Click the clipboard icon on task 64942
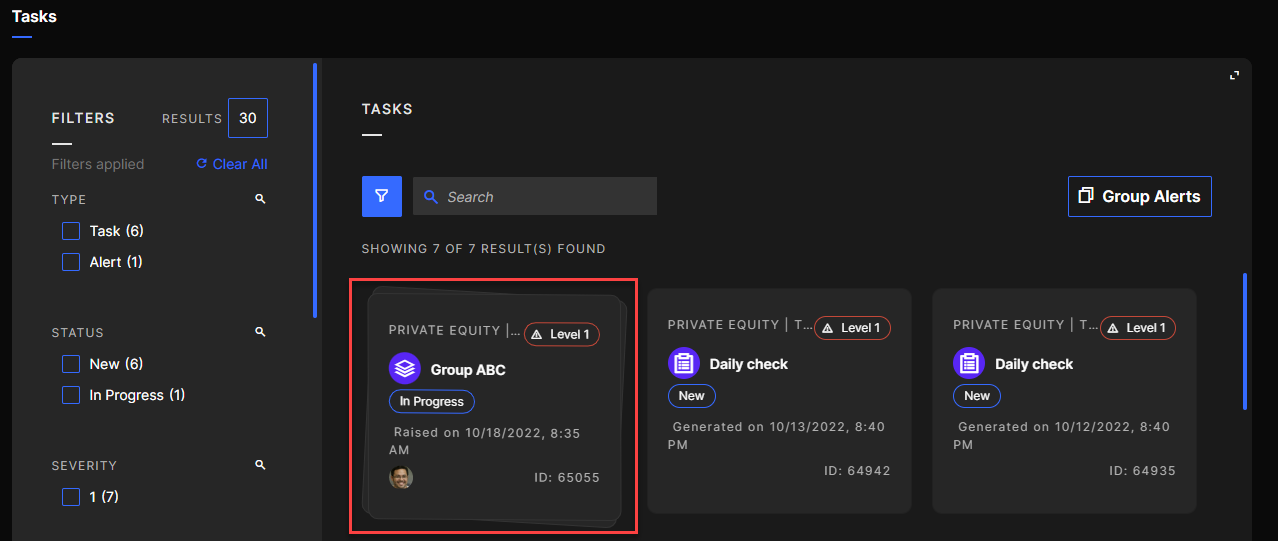1278x541 pixels. tap(684, 364)
